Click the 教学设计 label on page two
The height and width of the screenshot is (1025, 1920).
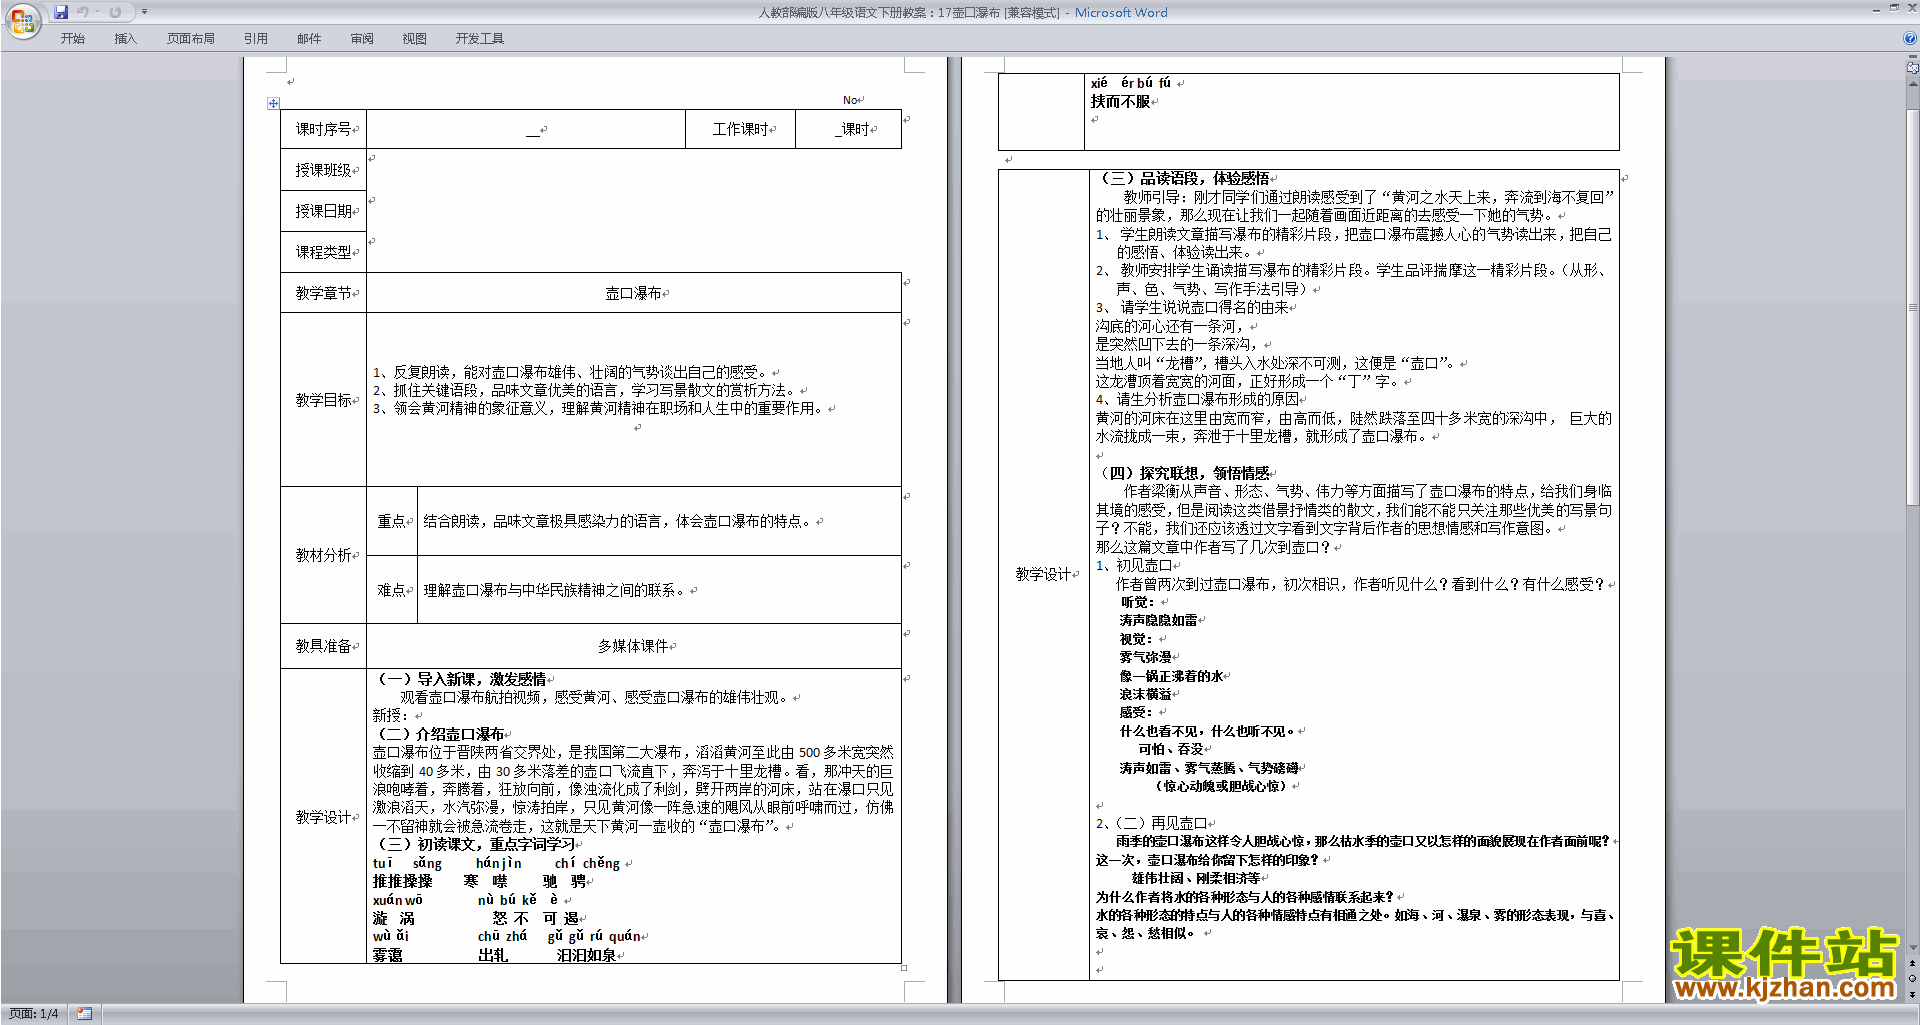1044,574
